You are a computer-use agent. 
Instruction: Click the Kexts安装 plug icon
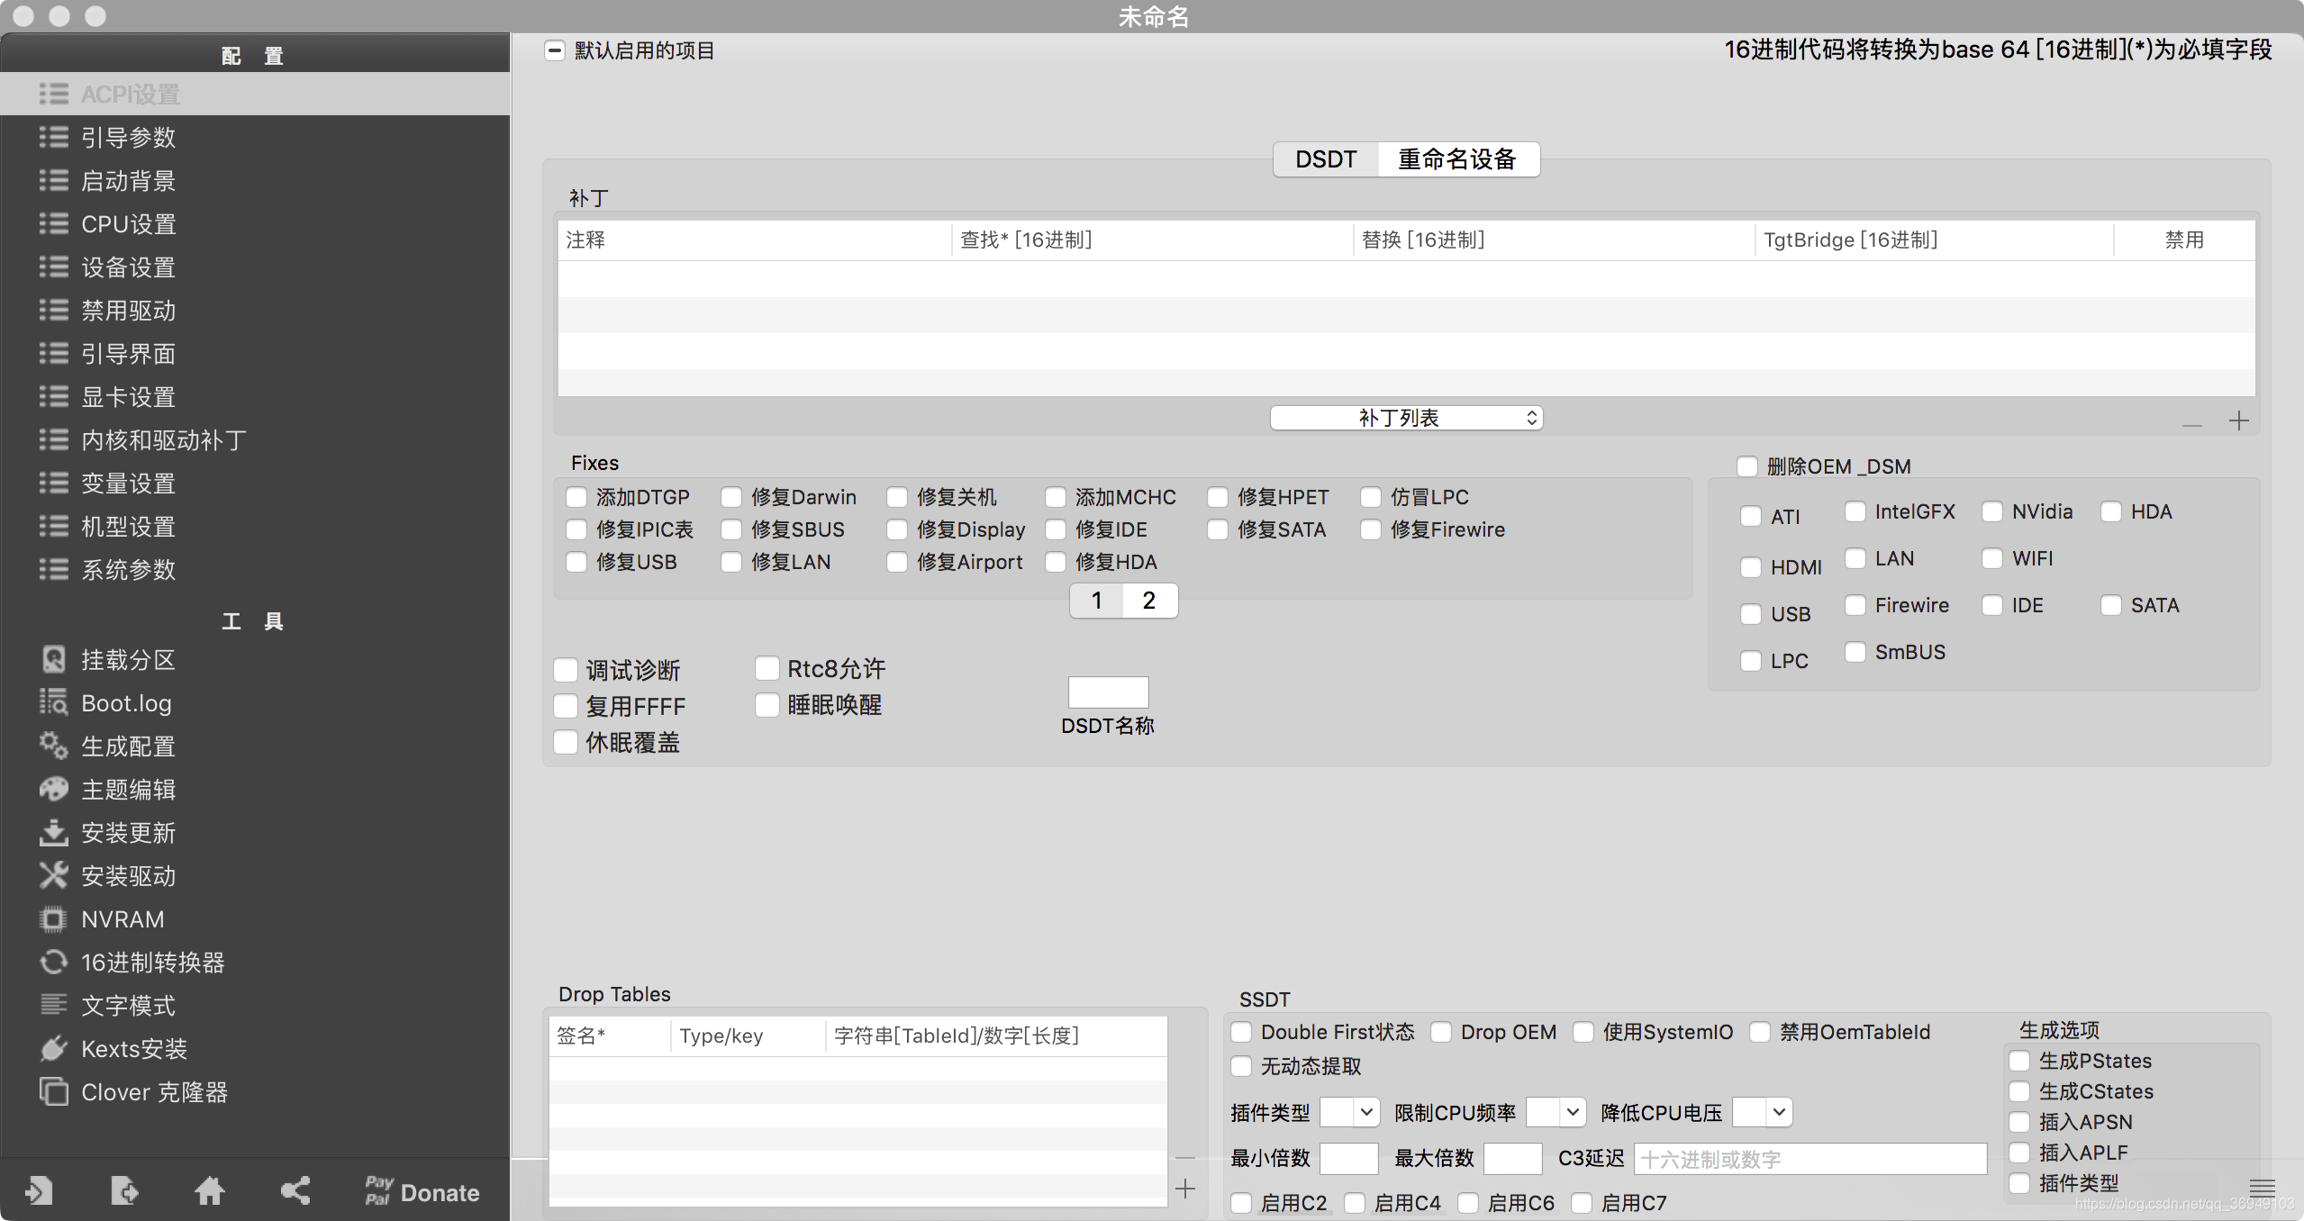tap(53, 1049)
